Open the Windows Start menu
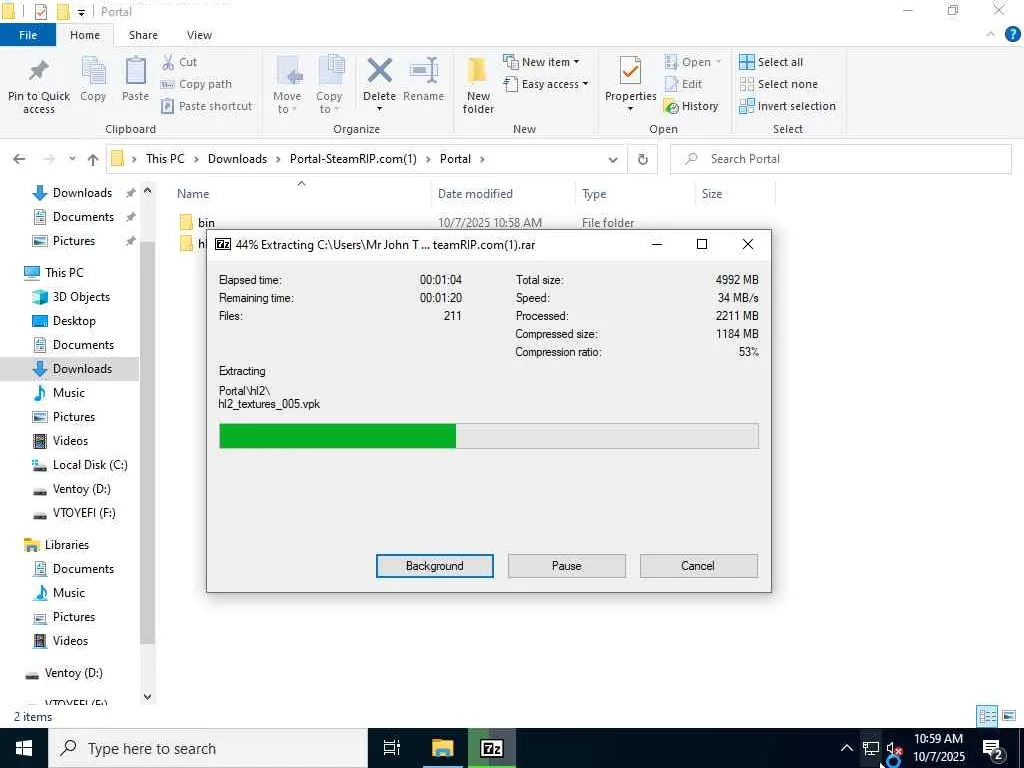The image size is (1024, 768). coord(24,748)
